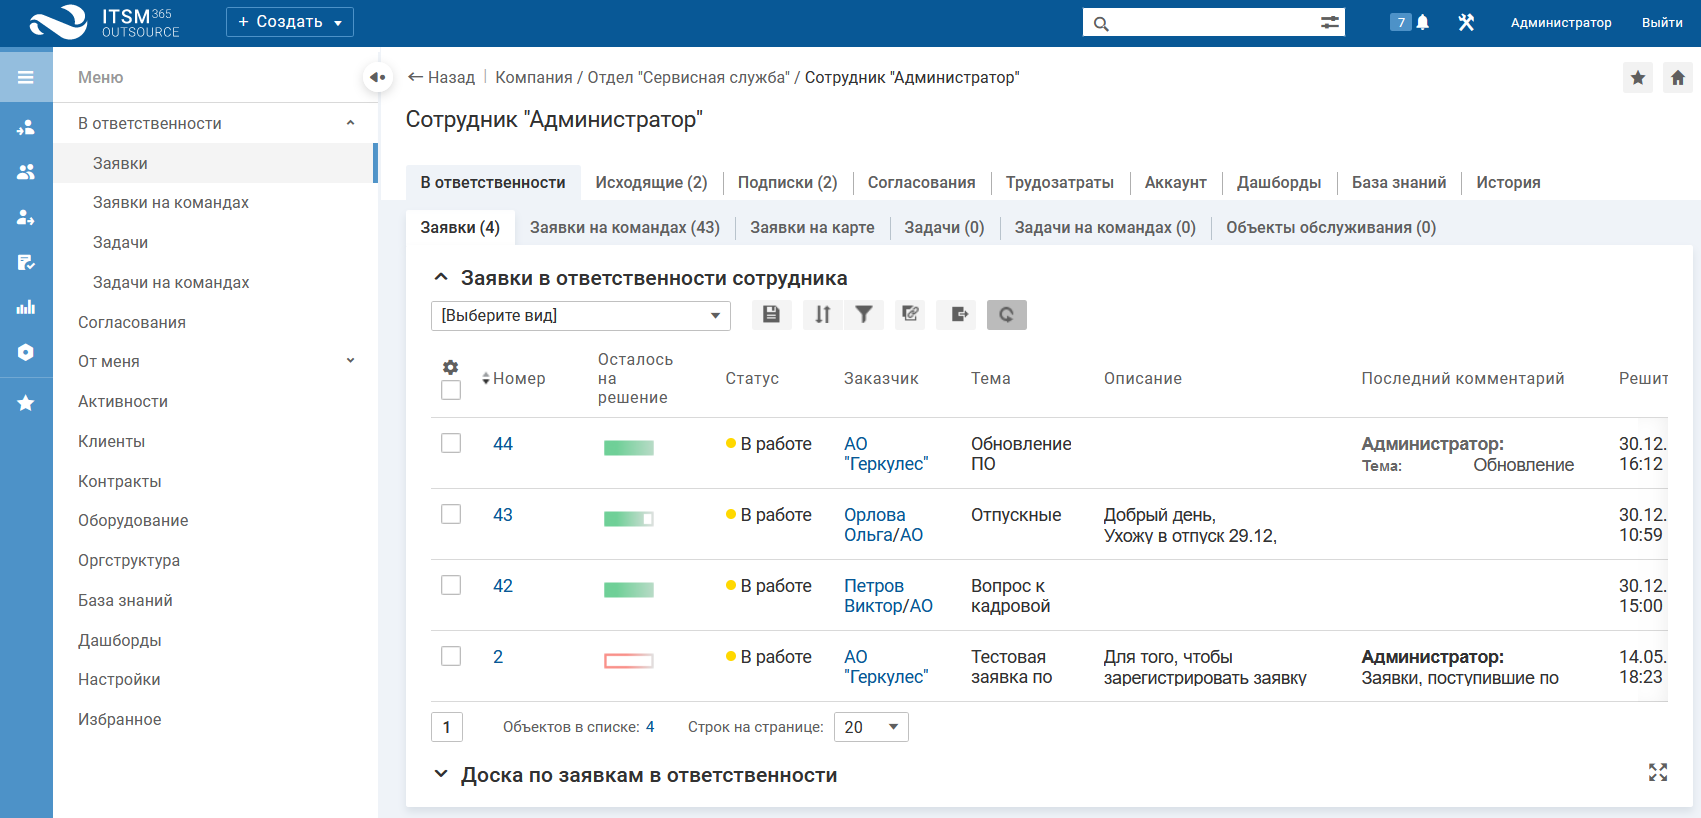The image size is (1701, 818).
Task: Click the group people icon in left rail
Action: [x=26, y=172]
